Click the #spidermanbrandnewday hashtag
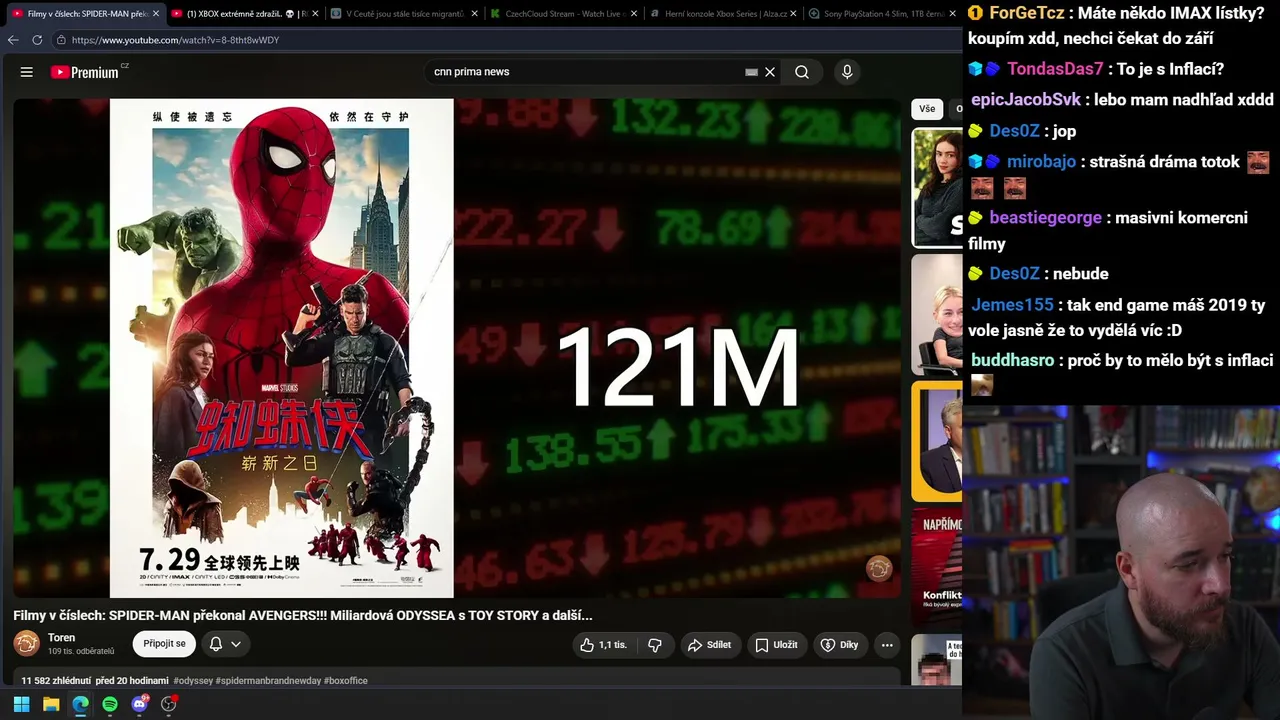The image size is (1280, 720). click(x=268, y=681)
